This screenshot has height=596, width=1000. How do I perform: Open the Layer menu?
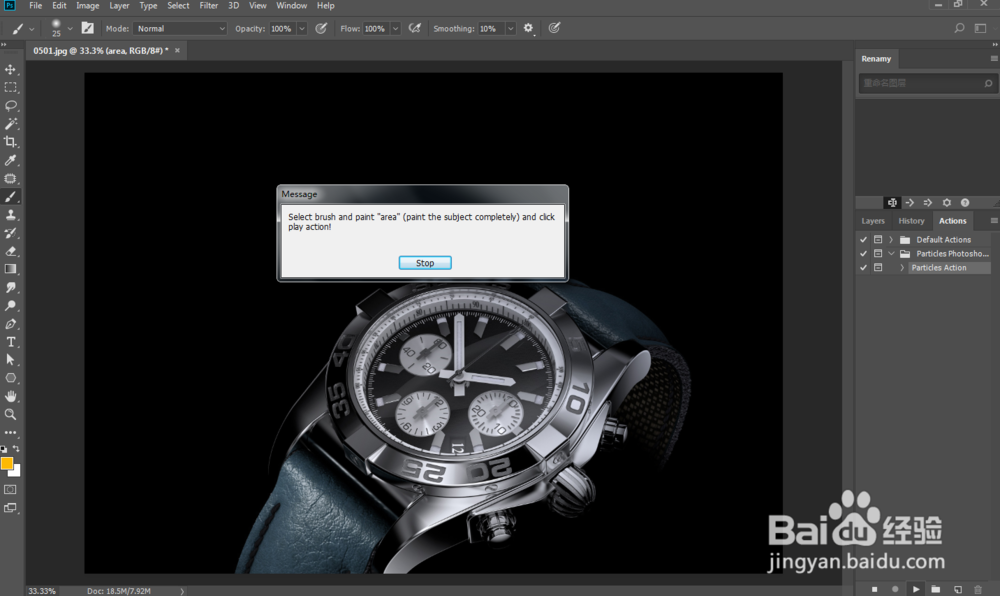pyautogui.click(x=119, y=6)
